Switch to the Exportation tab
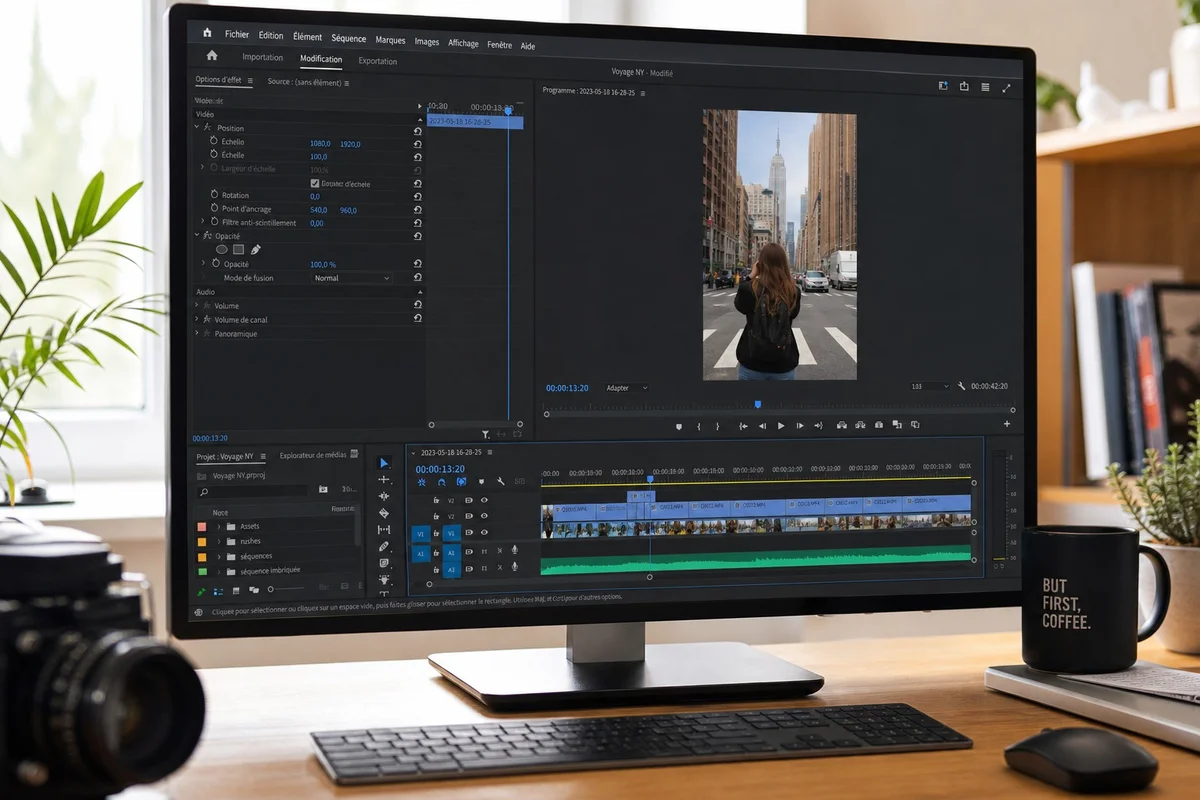 click(378, 61)
